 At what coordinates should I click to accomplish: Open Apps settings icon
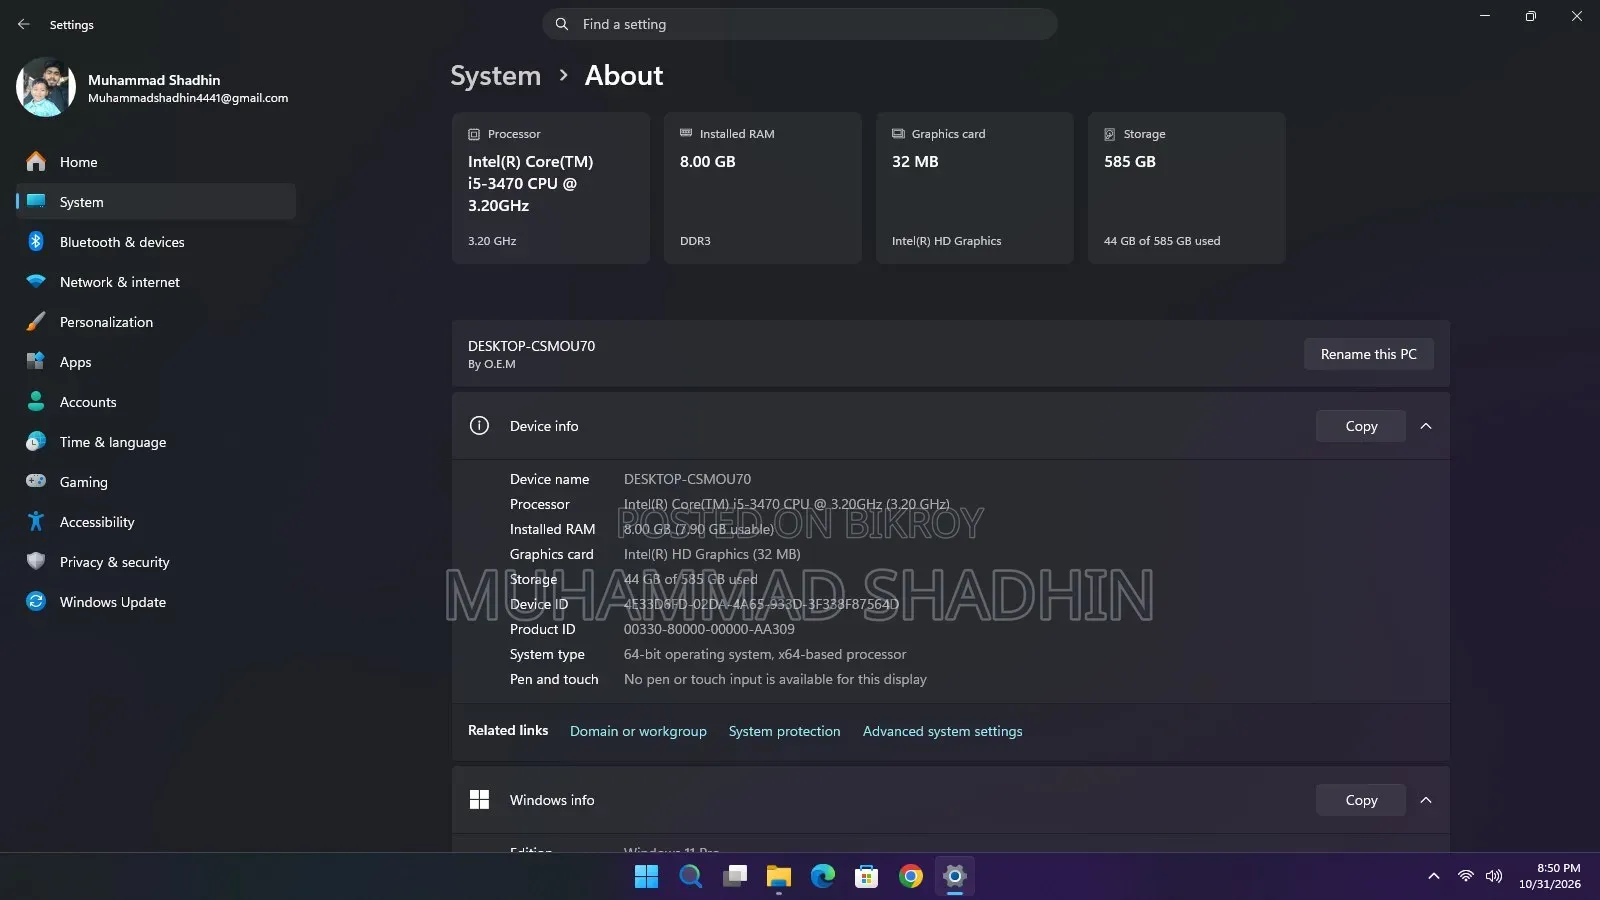point(36,362)
